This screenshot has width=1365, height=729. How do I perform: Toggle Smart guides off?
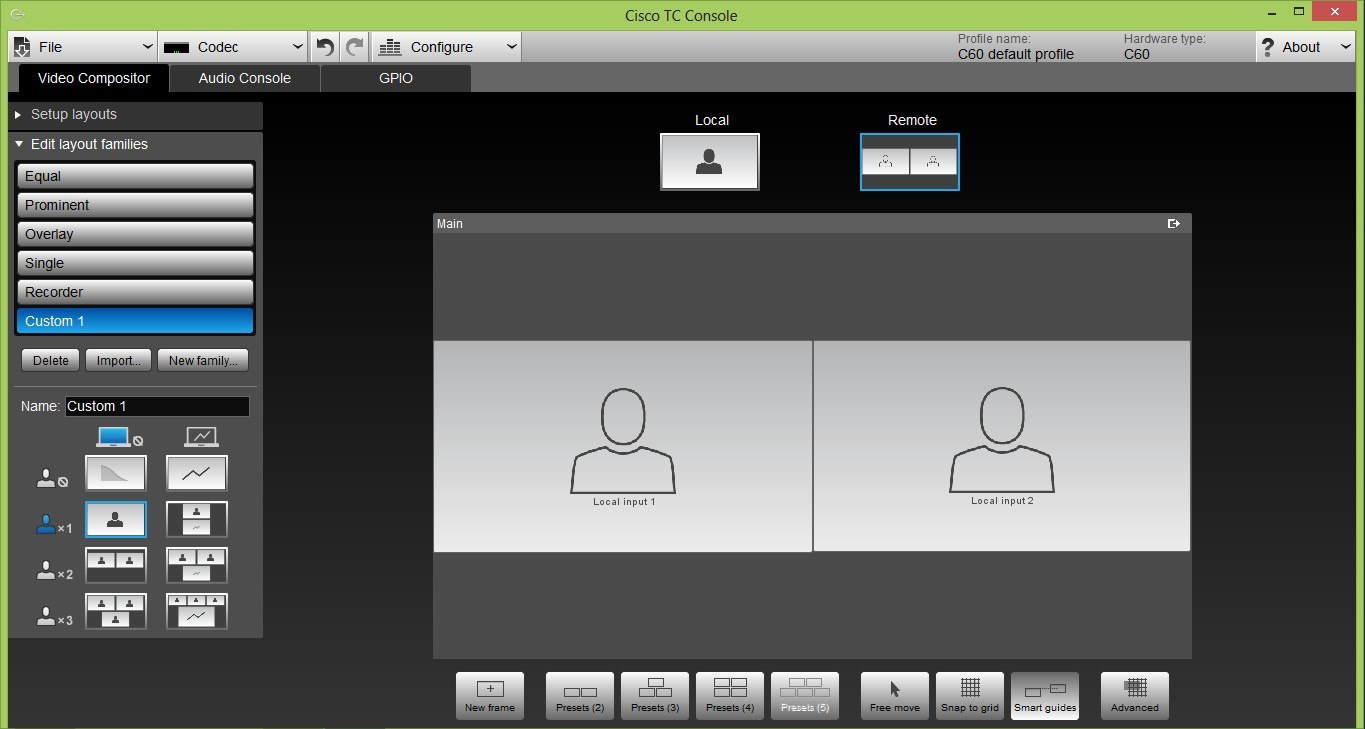[x=1044, y=695]
